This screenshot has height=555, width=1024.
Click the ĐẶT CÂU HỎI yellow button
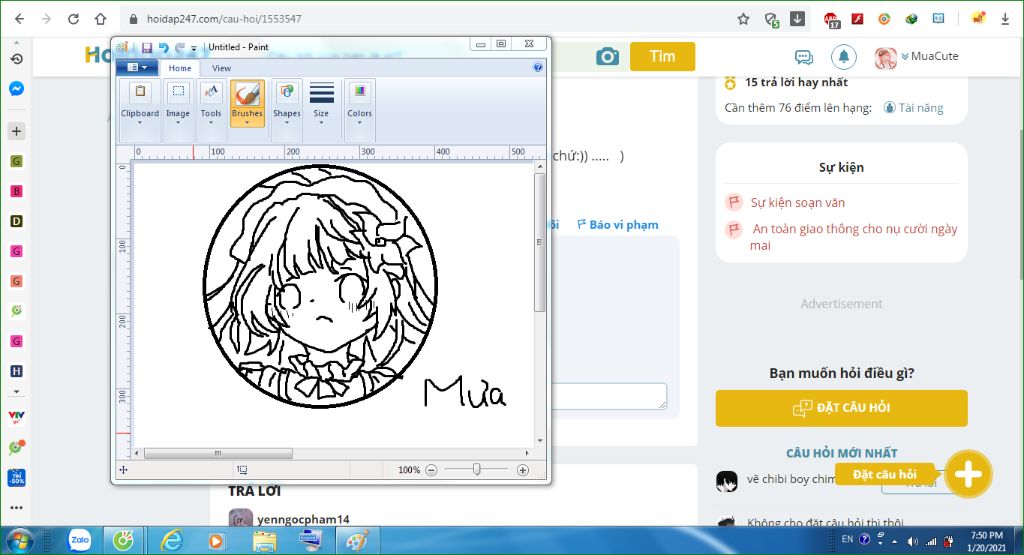841,408
